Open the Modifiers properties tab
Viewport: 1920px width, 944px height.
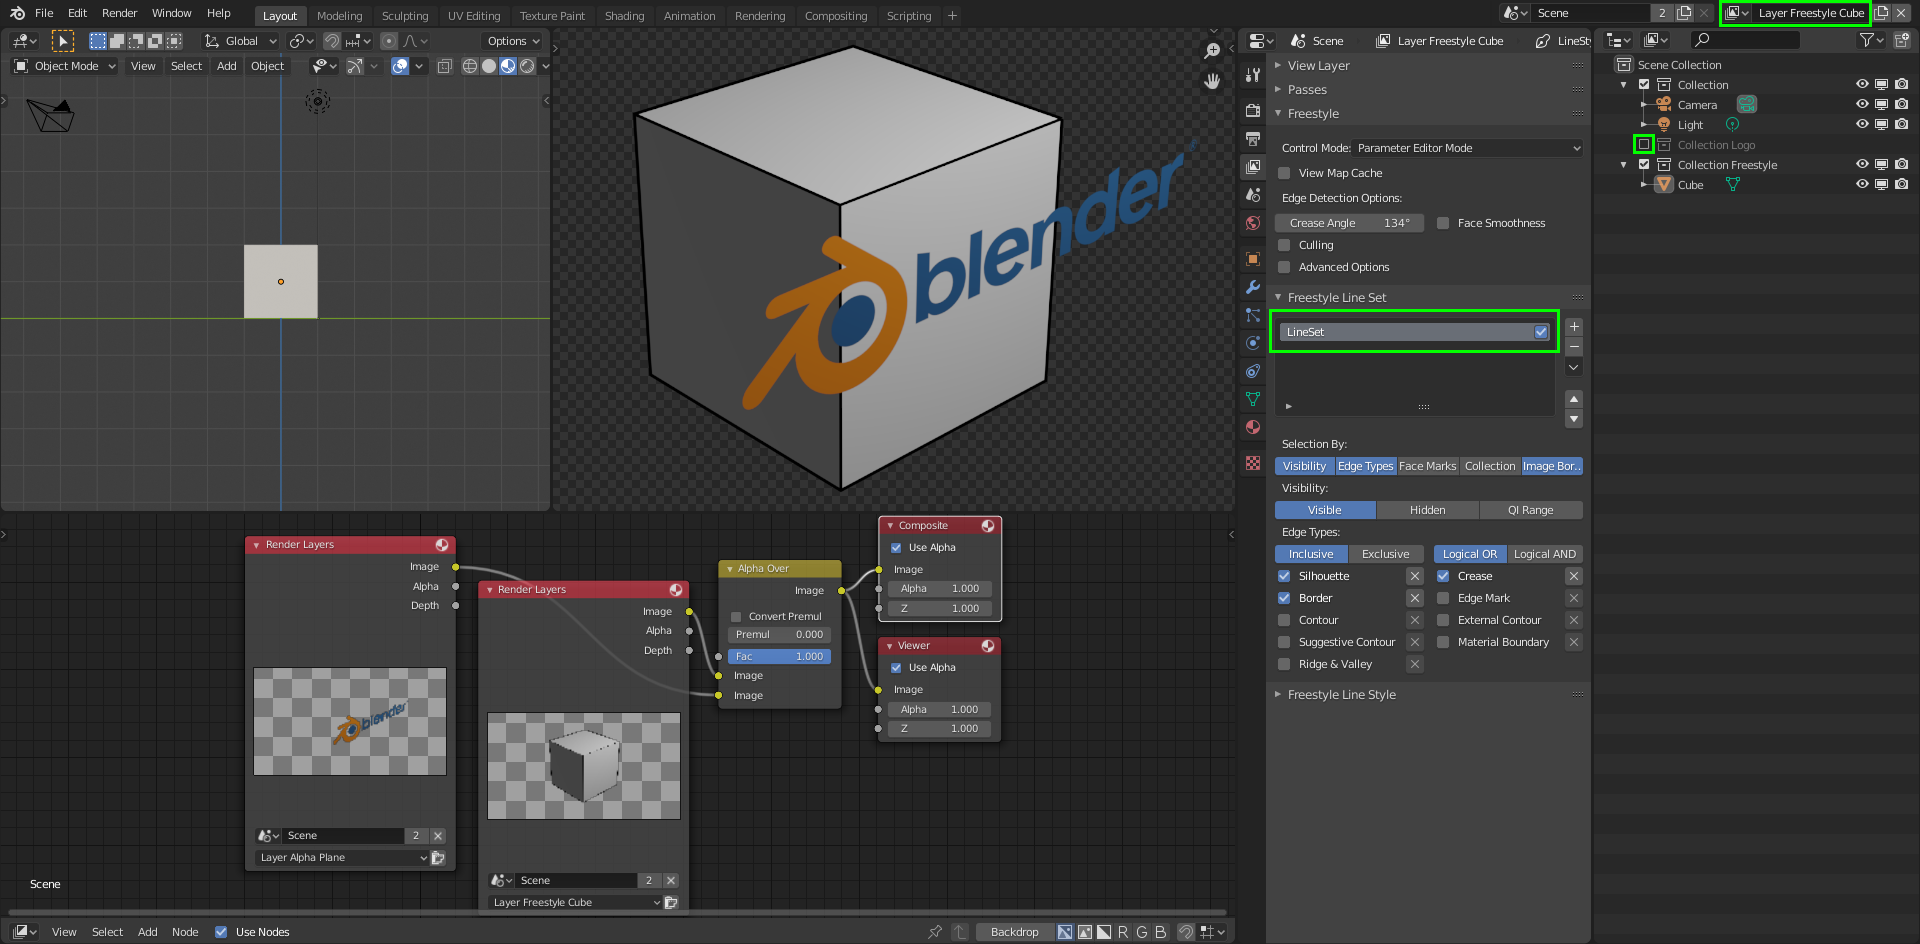[x=1253, y=287]
